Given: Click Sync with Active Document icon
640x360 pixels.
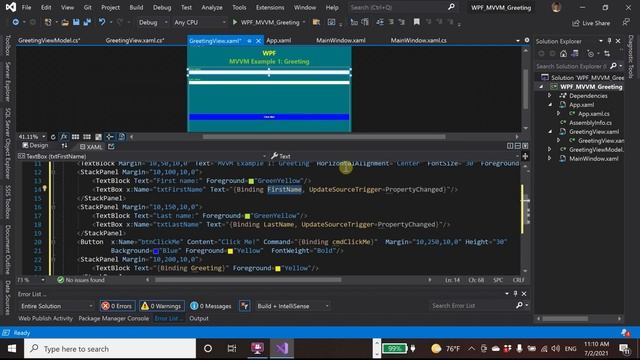Looking at the screenshot, I should tap(607, 53).
